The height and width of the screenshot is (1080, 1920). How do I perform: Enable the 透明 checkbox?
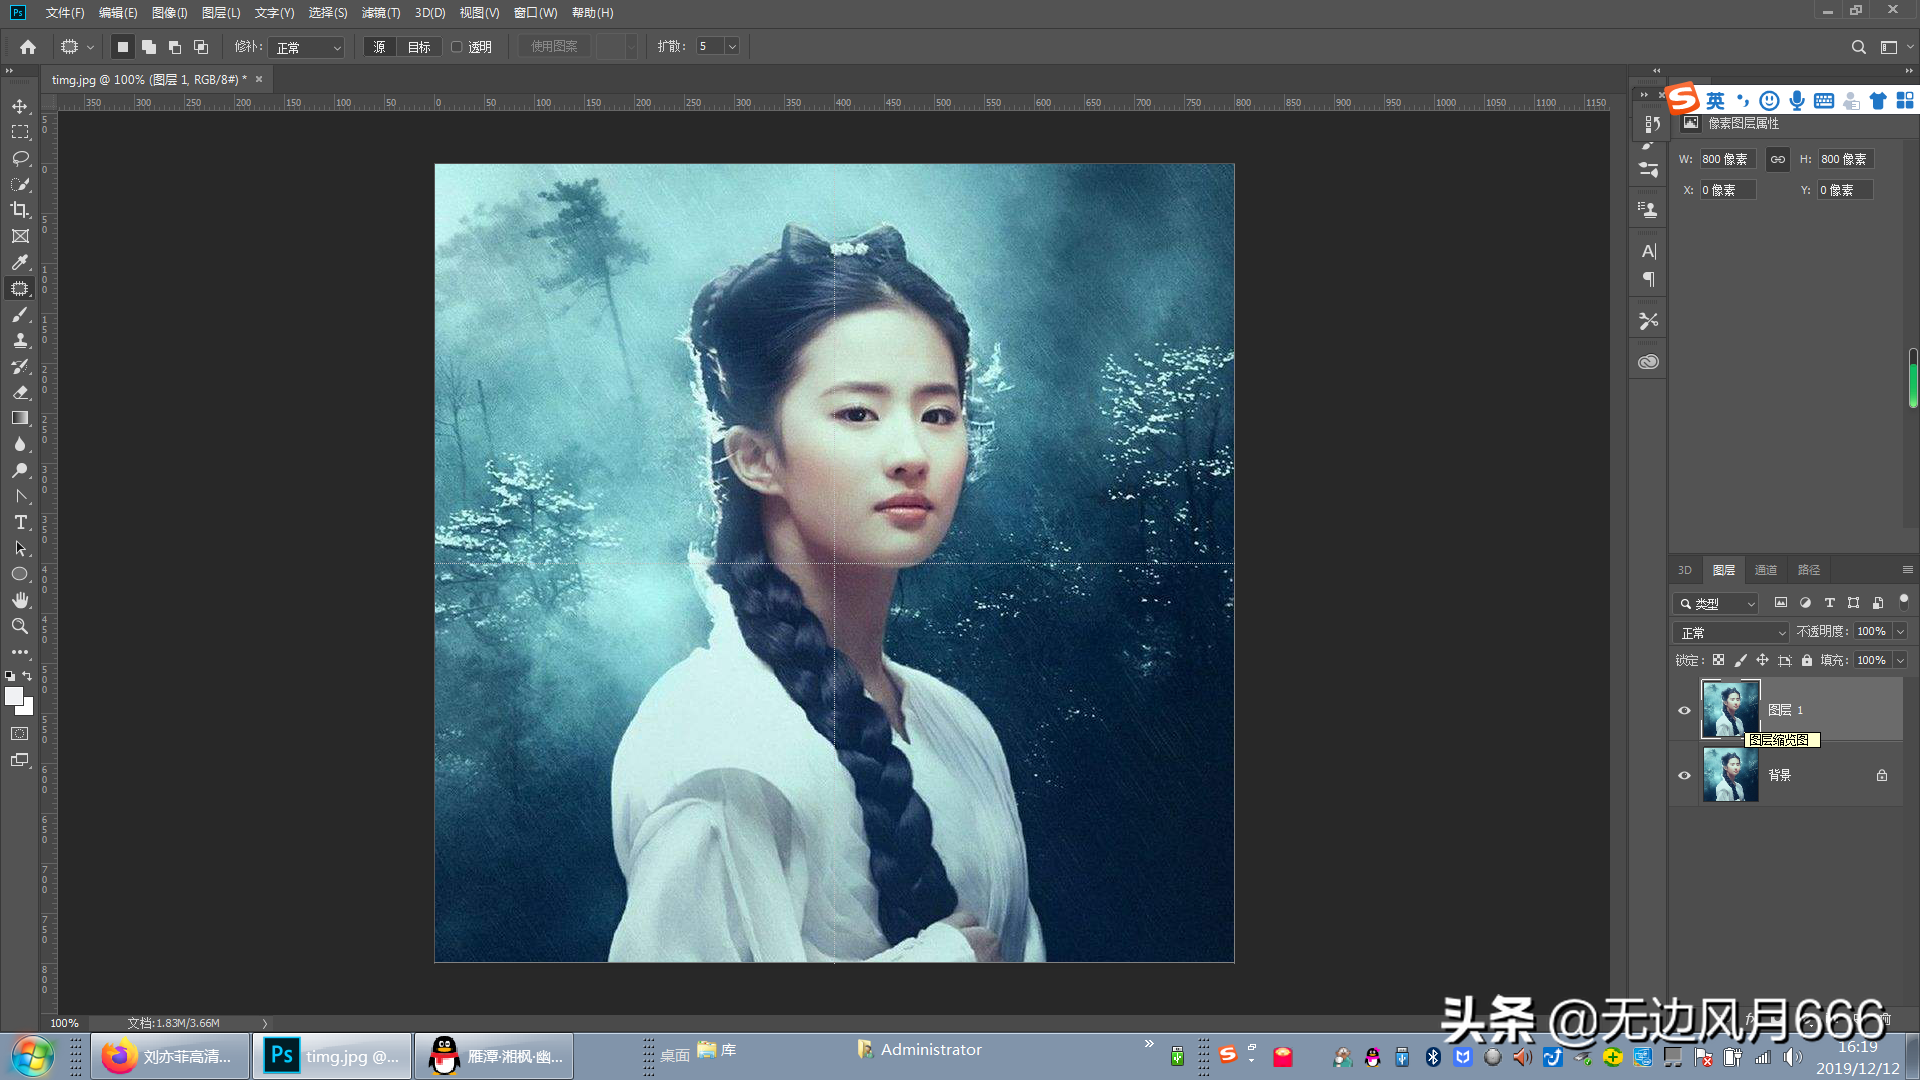[457, 47]
